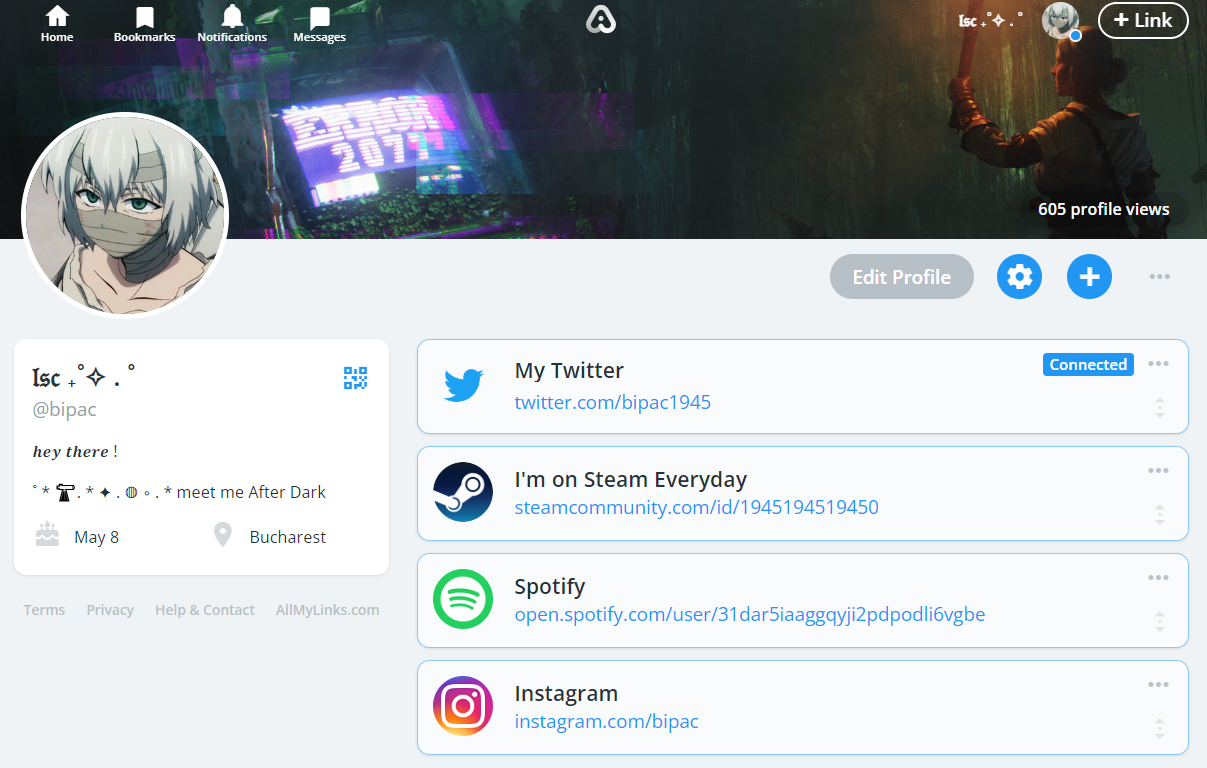Click the blue plus add button

[x=1089, y=276]
